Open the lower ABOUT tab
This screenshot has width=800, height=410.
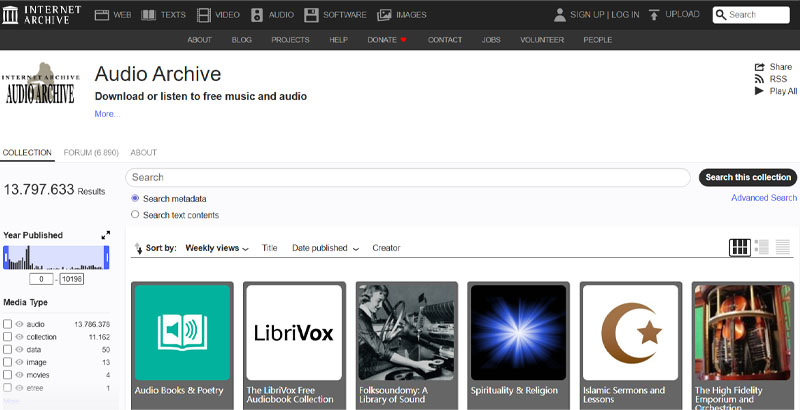pyautogui.click(x=143, y=152)
